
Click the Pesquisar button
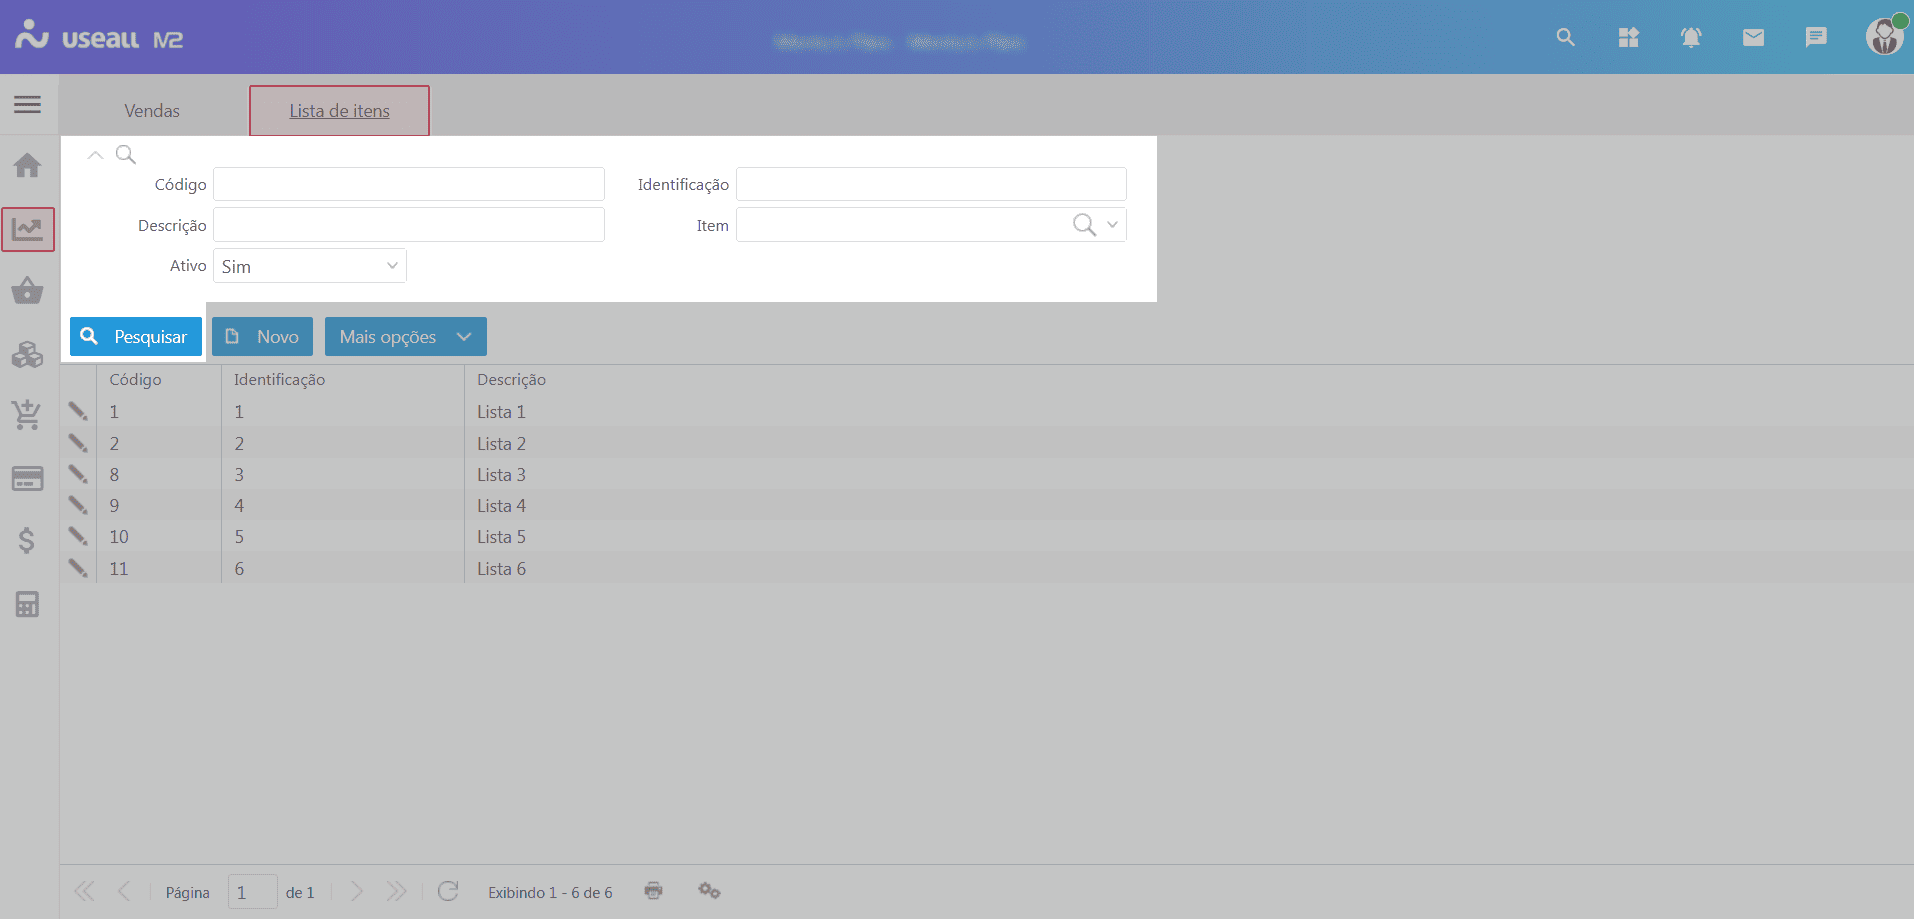tap(136, 337)
